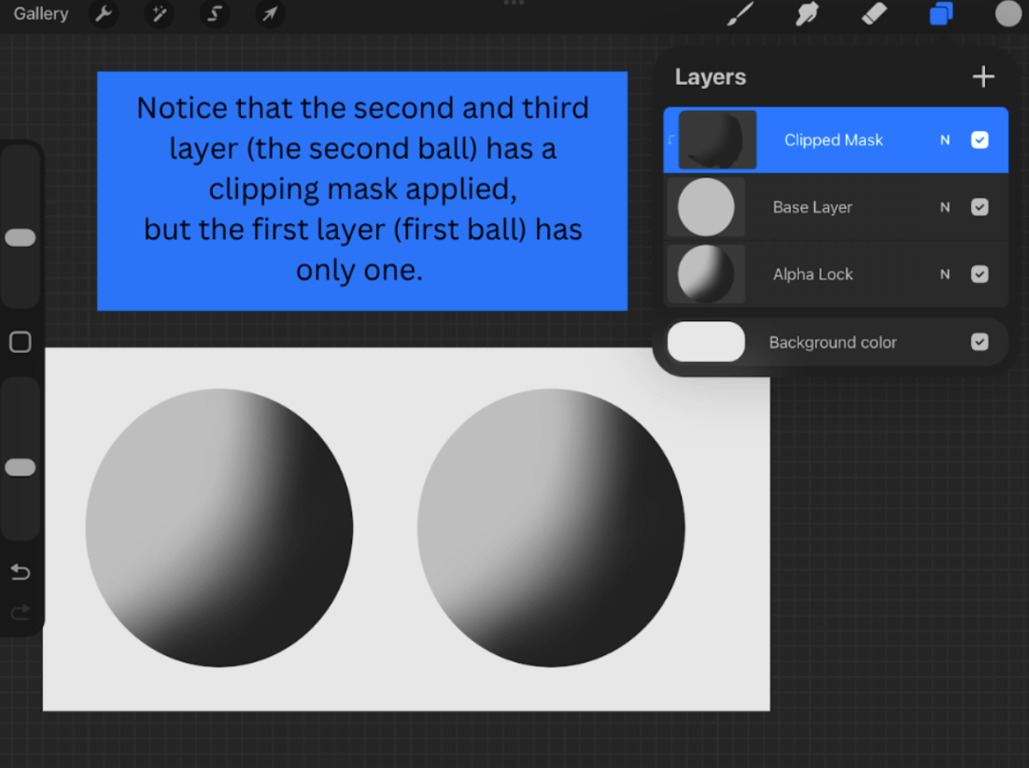Toggle Background color visibility checkbox

979,341
